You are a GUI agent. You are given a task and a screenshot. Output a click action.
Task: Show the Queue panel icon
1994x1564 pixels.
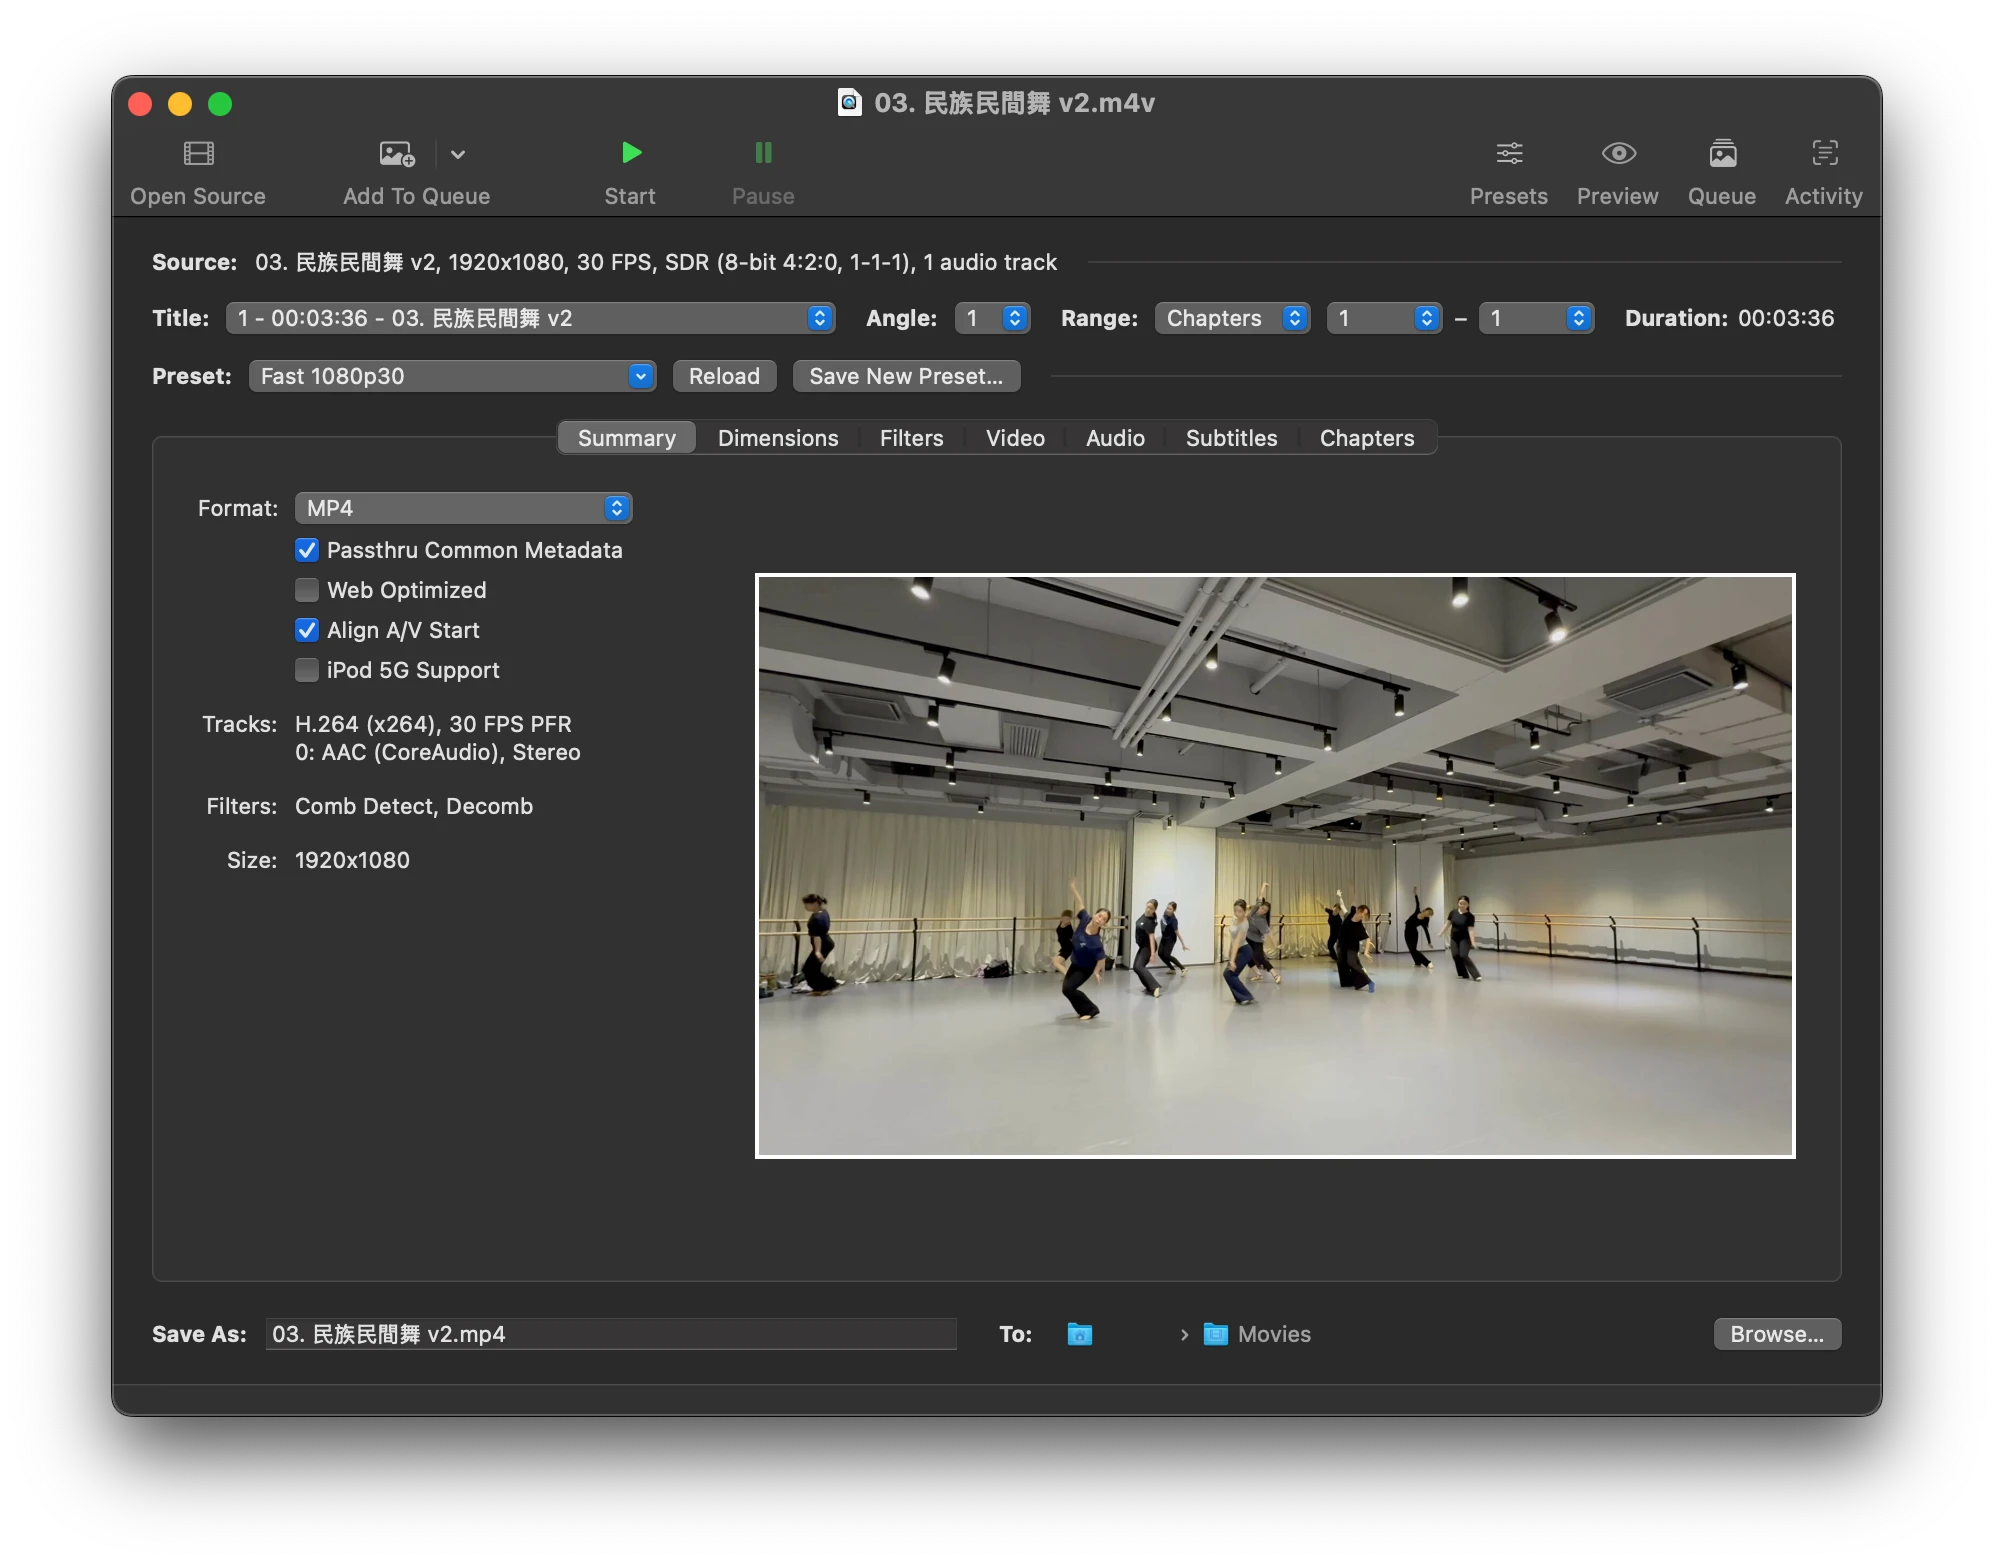click(x=1722, y=153)
